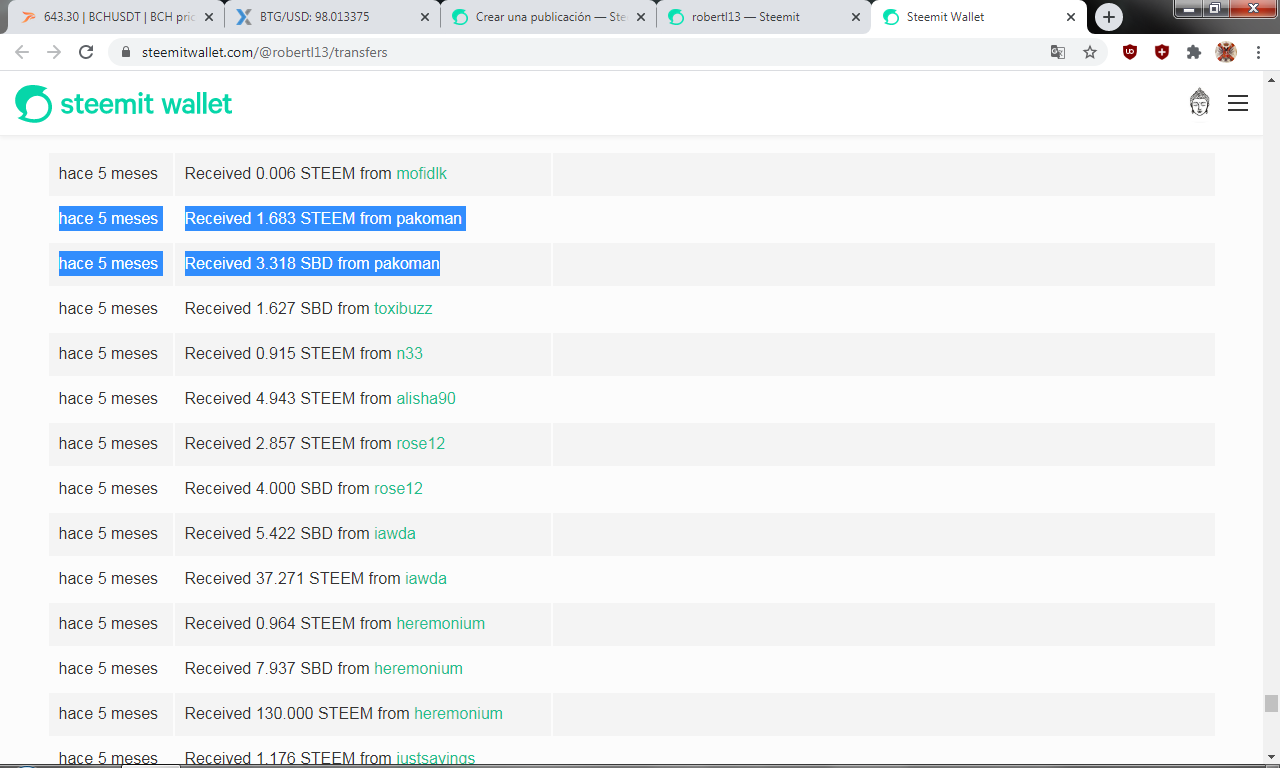Click 'Received 130.000 STEEM from' text
Viewport: 1280px width, 768px height.
297,713
